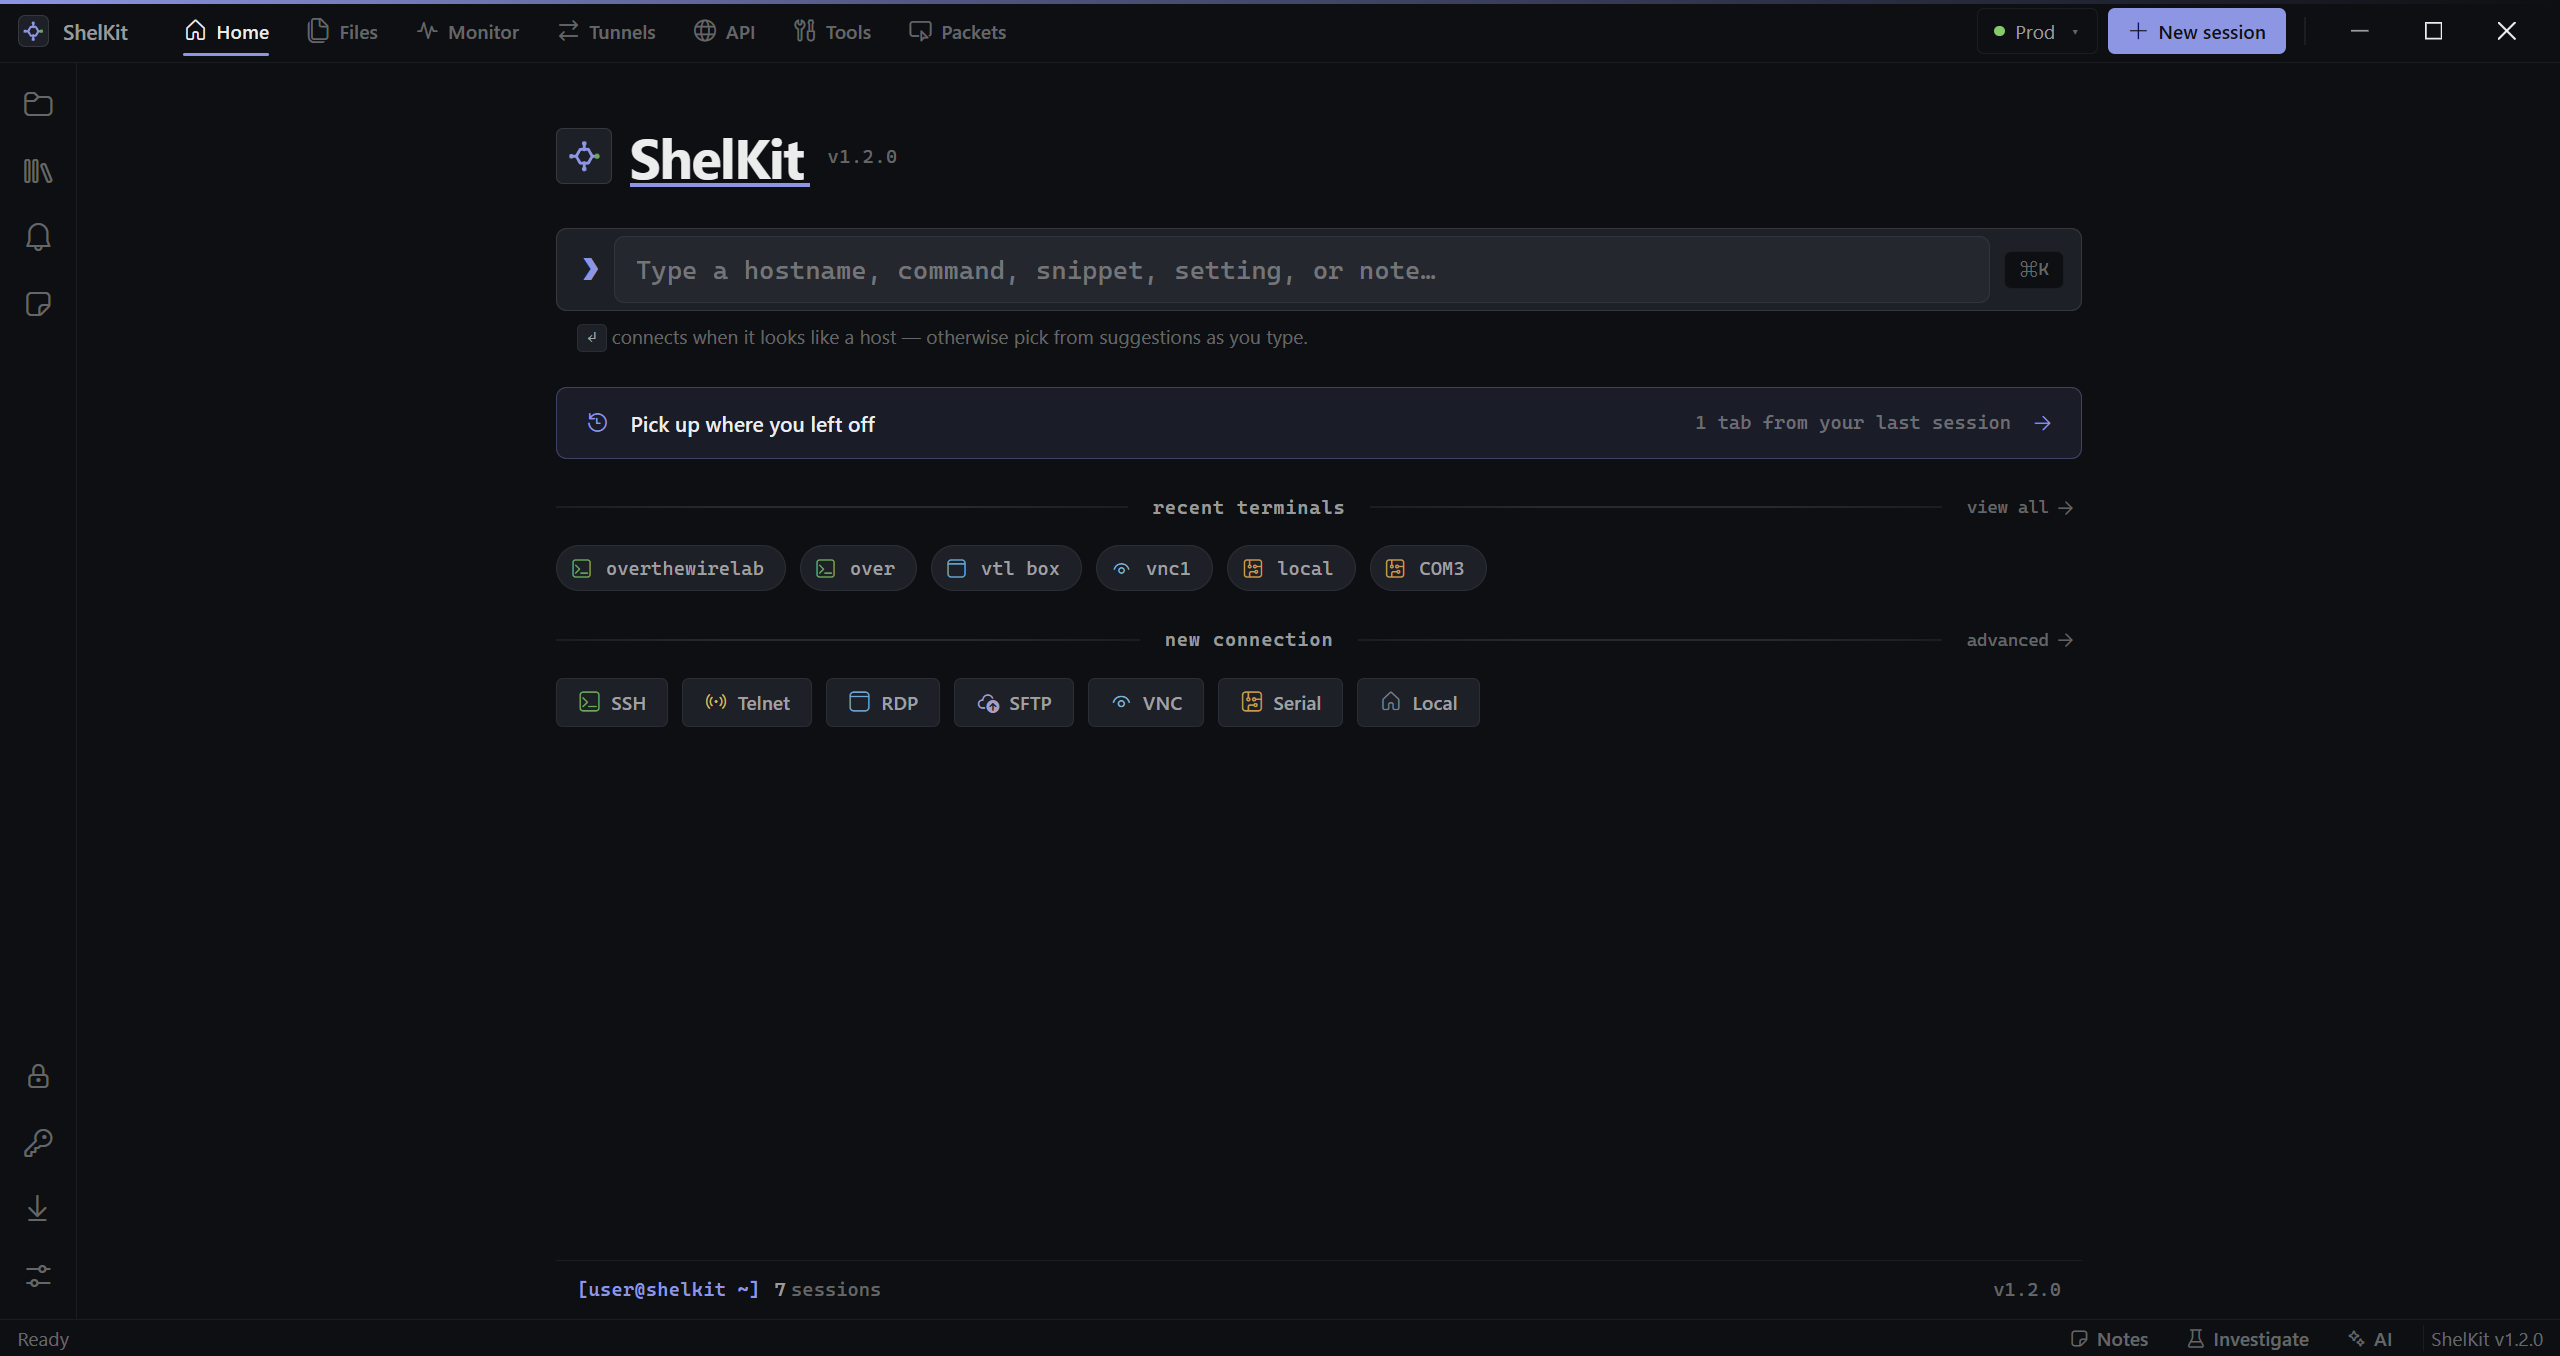Click the [user@shelkit ~] prompt text

[x=668, y=1289]
